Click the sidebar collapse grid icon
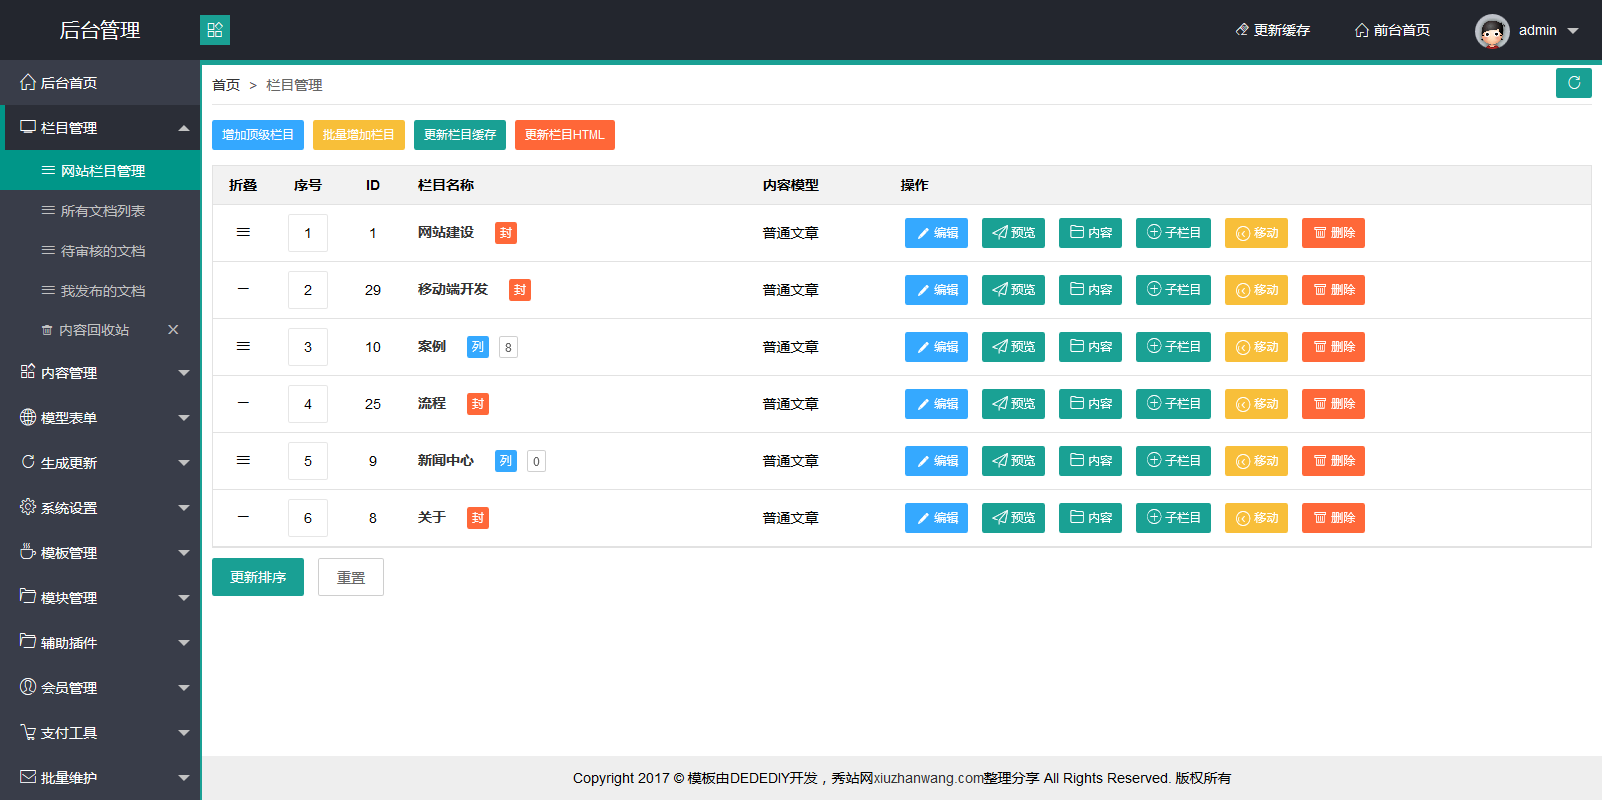Image resolution: width=1602 pixels, height=800 pixels. pyautogui.click(x=215, y=30)
